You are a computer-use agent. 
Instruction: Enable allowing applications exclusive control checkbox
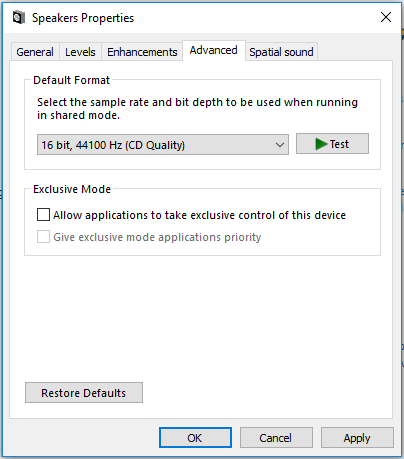click(43, 215)
